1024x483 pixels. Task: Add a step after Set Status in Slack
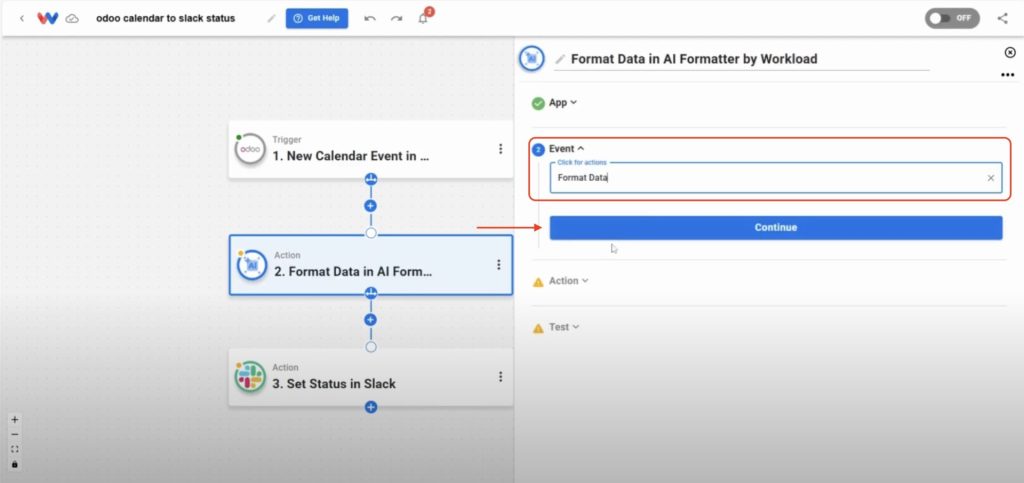[x=371, y=407]
